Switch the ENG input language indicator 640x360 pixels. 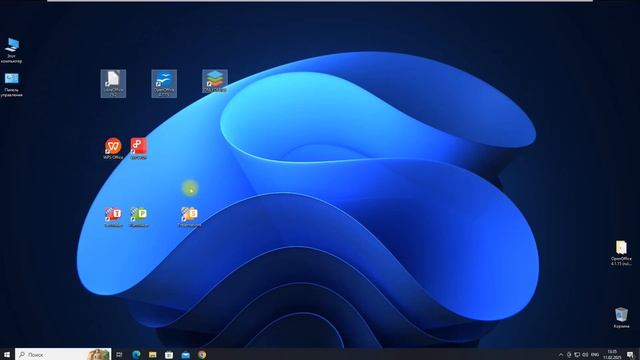click(595, 355)
